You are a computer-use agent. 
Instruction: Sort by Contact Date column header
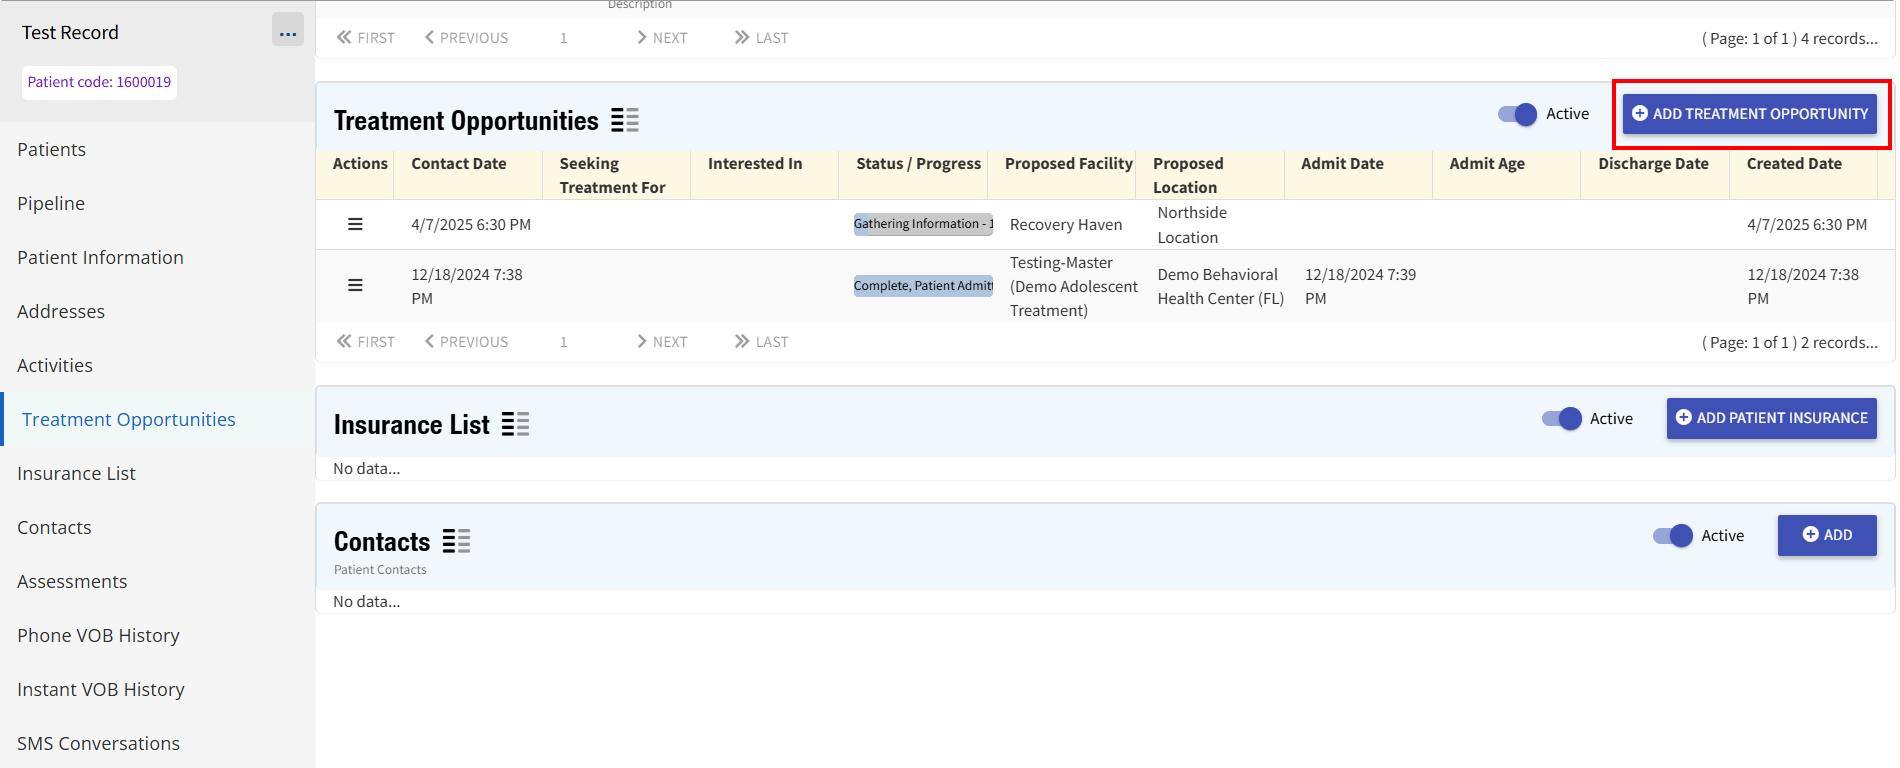click(x=459, y=164)
